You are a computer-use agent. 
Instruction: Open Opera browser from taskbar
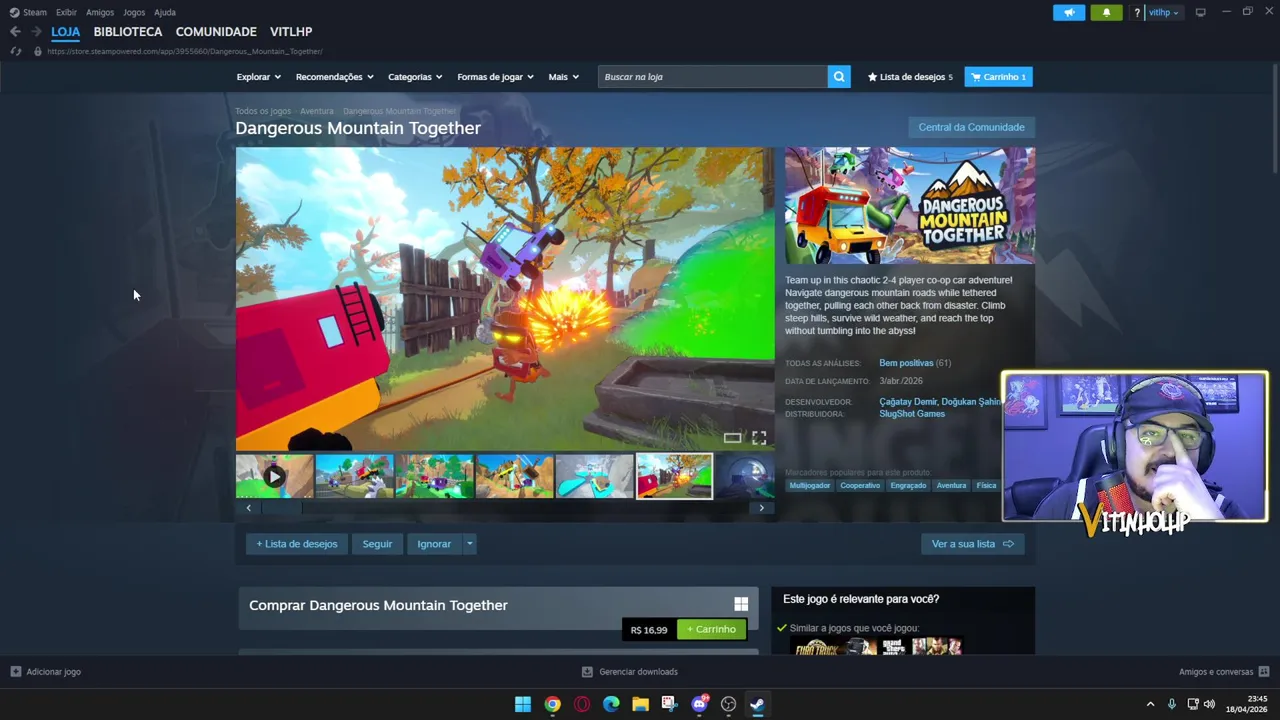point(582,704)
